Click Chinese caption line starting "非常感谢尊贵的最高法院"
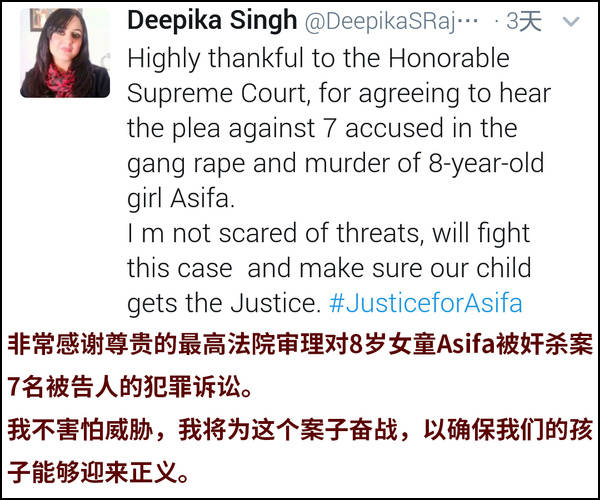 click(x=300, y=344)
